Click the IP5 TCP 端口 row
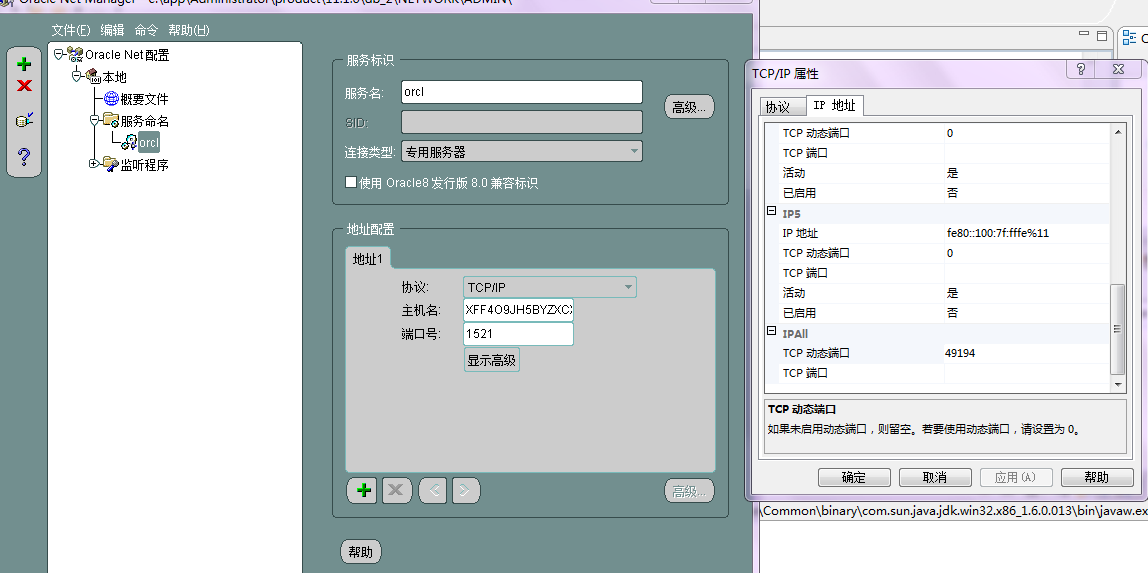Viewport: 1148px width, 573px height. (x=937, y=273)
